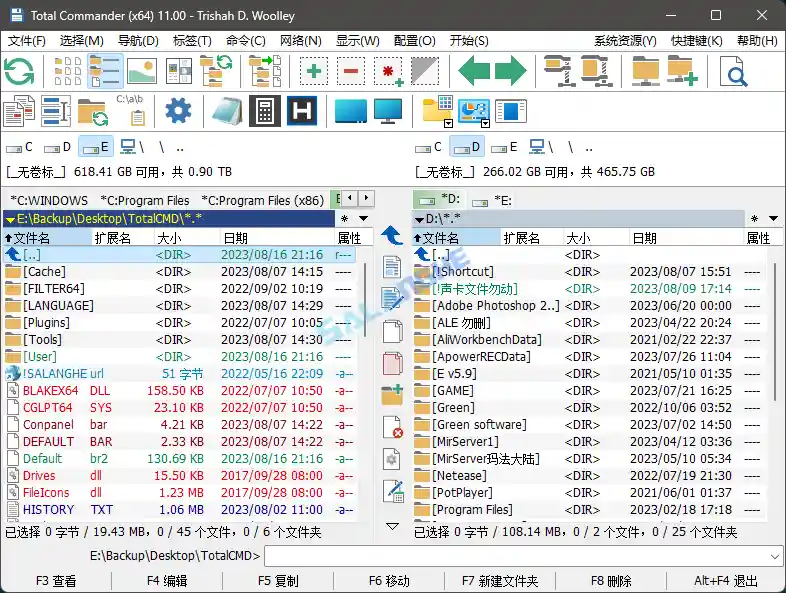Select drive C in right drive bar
The image size is (786, 593).
point(429,147)
